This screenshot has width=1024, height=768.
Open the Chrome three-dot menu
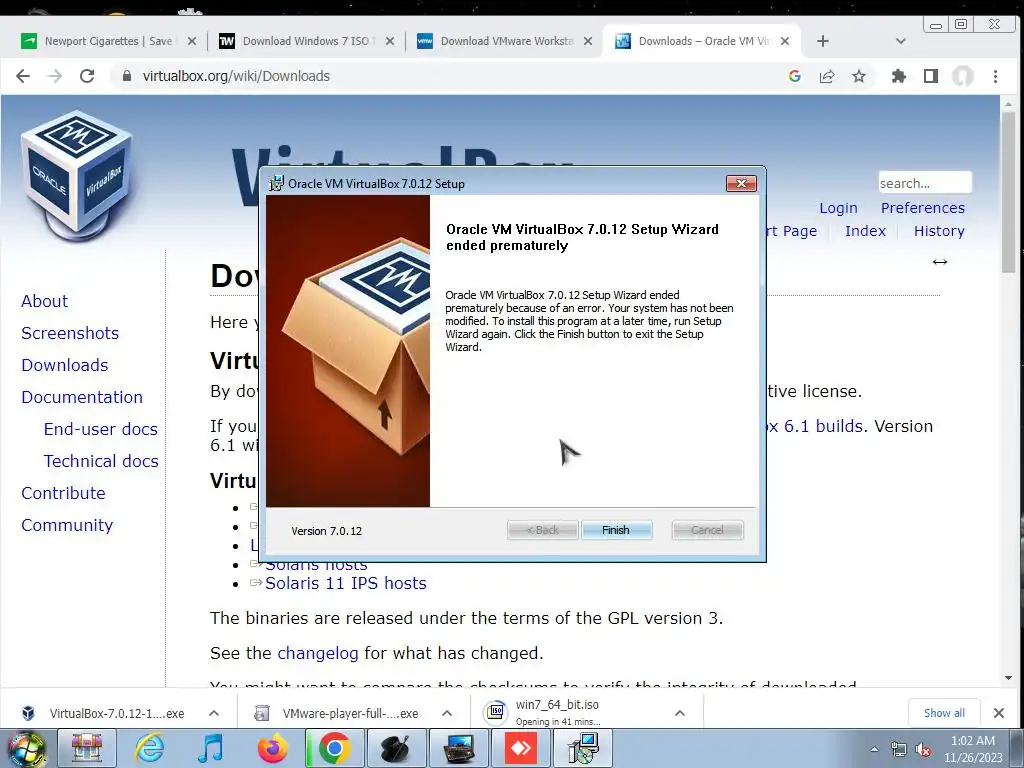tap(995, 76)
